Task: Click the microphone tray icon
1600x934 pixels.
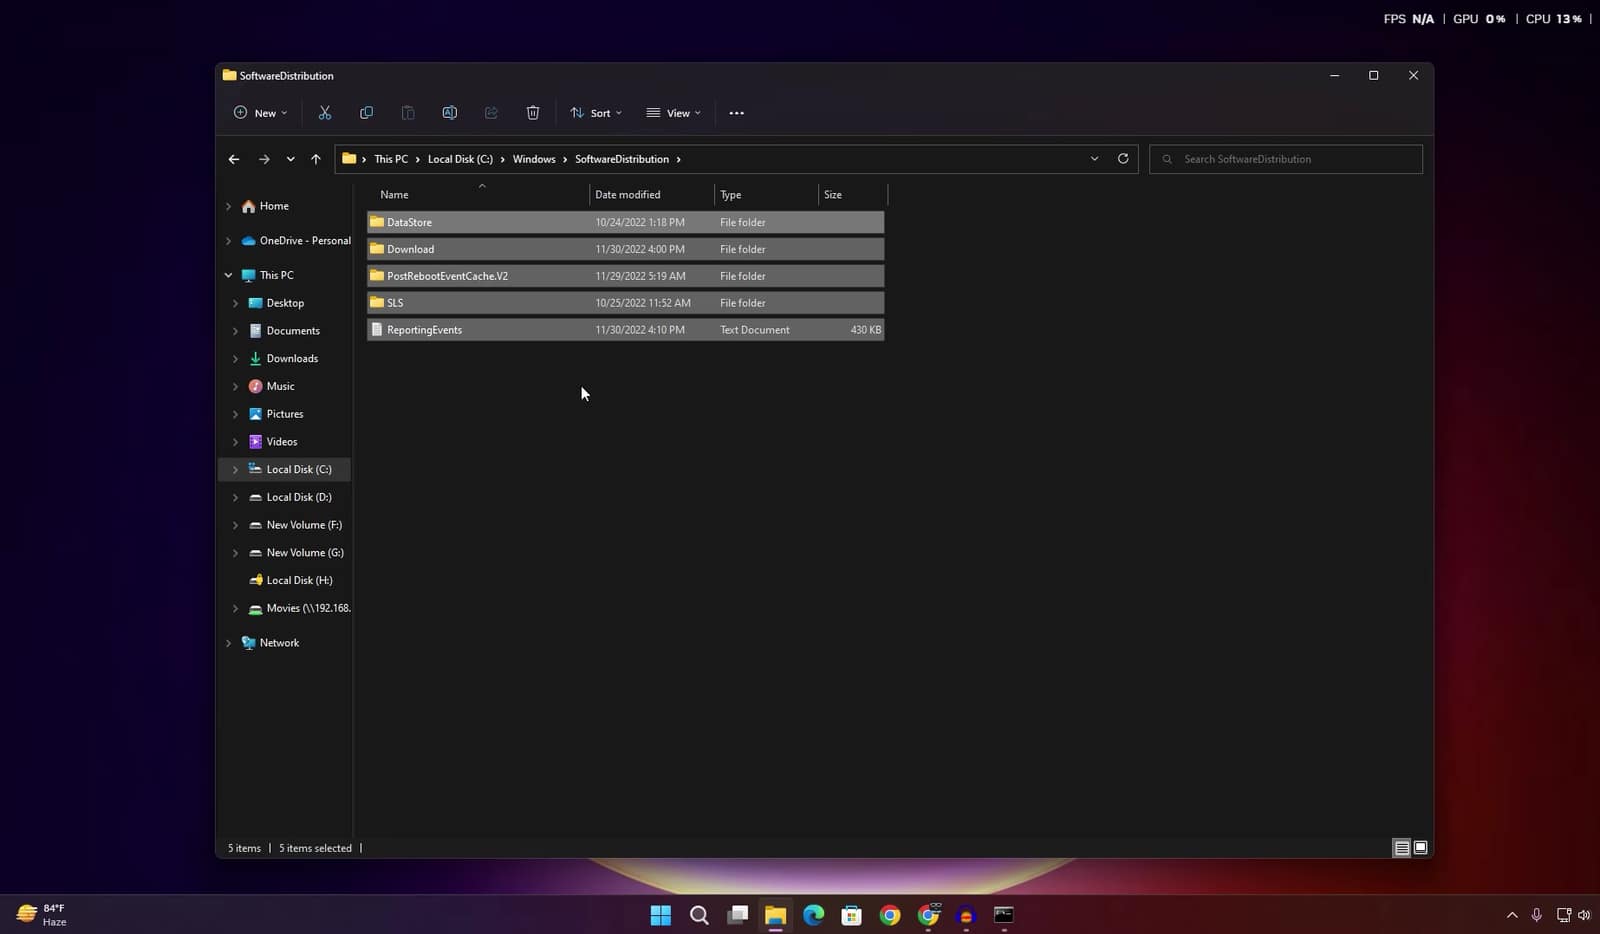Action: (1537, 915)
